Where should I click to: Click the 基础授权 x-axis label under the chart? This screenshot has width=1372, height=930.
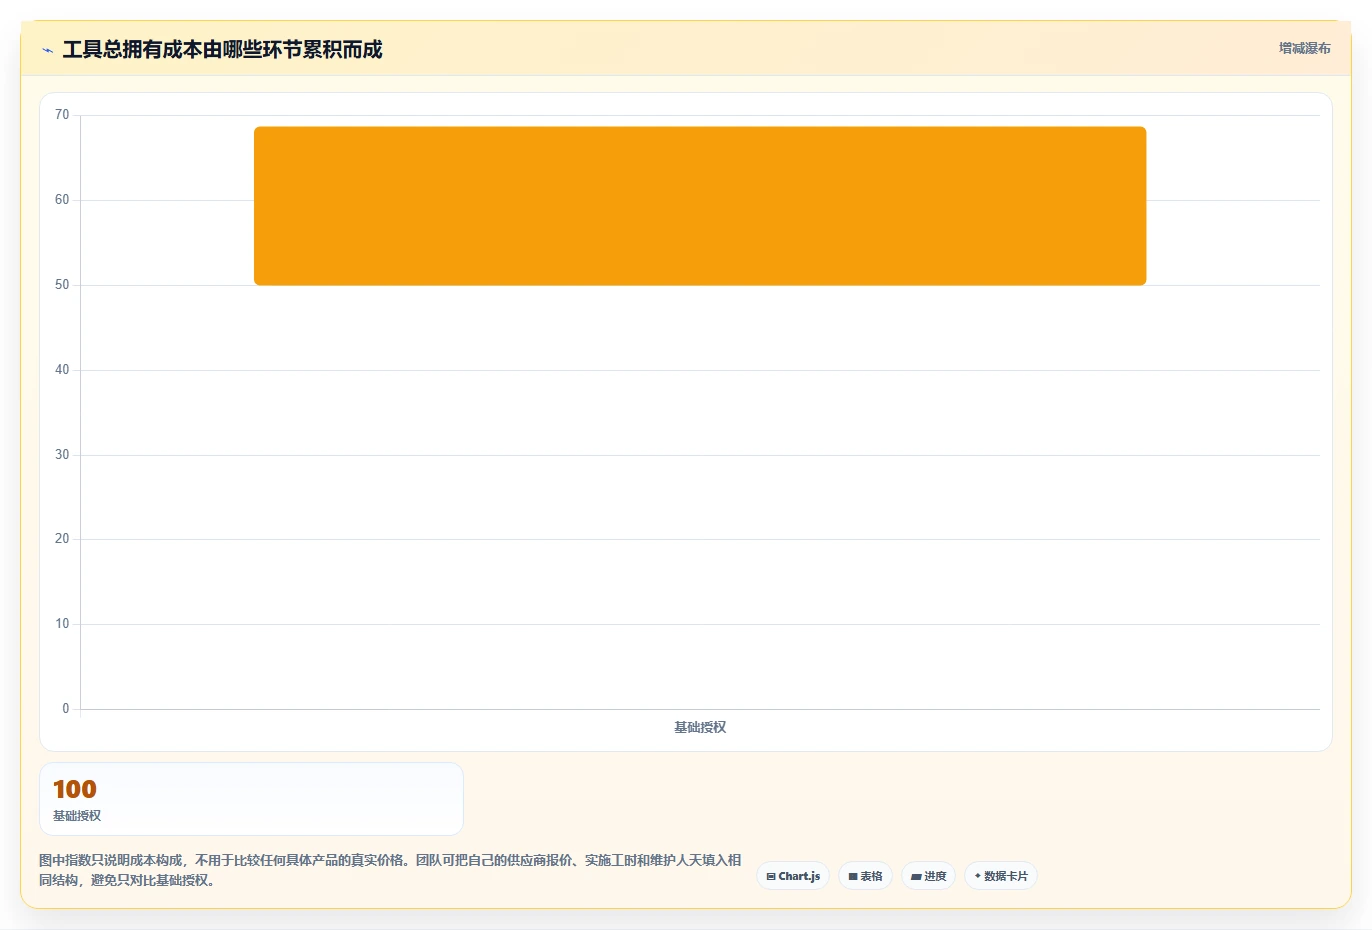click(x=700, y=727)
